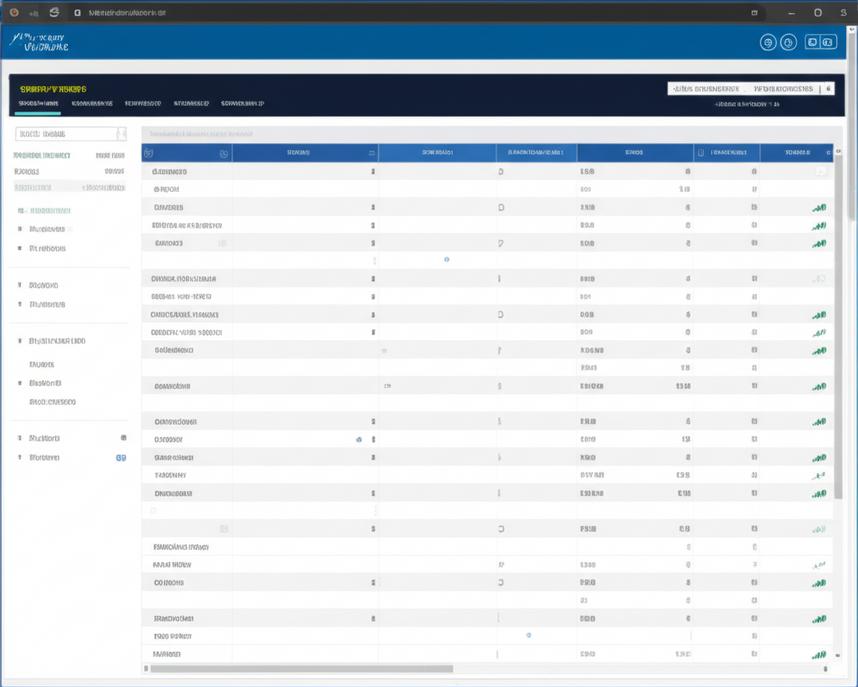Click the horizontal scrollbar thumb below the table

(302, 668)
